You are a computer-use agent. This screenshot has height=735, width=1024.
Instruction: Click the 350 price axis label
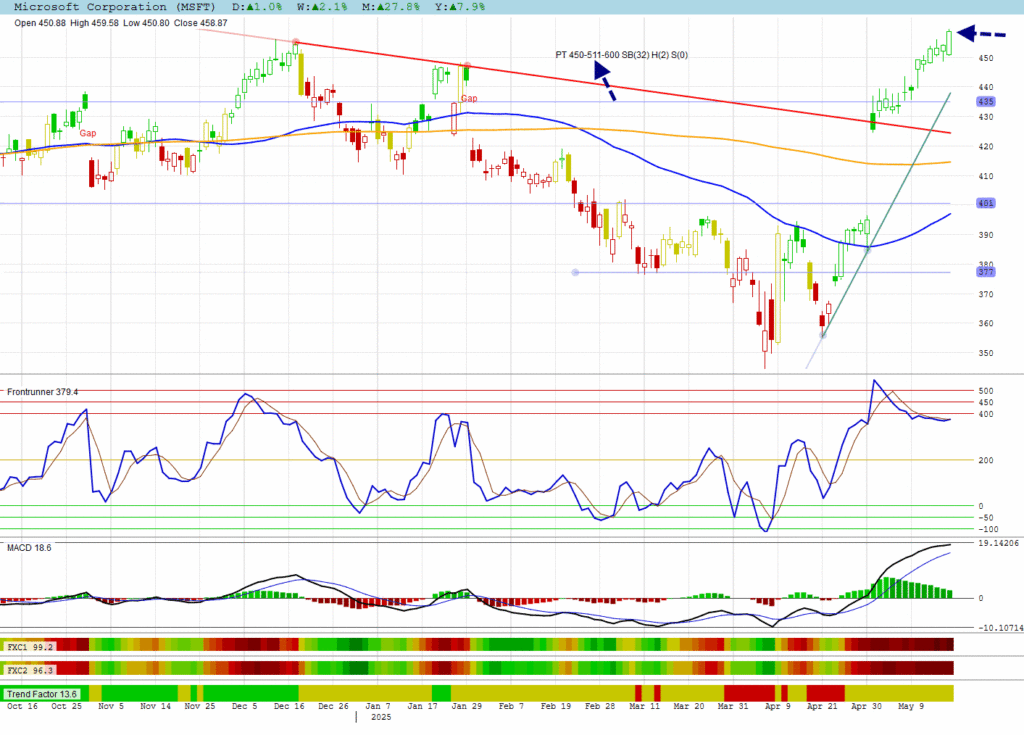point(985,353)
